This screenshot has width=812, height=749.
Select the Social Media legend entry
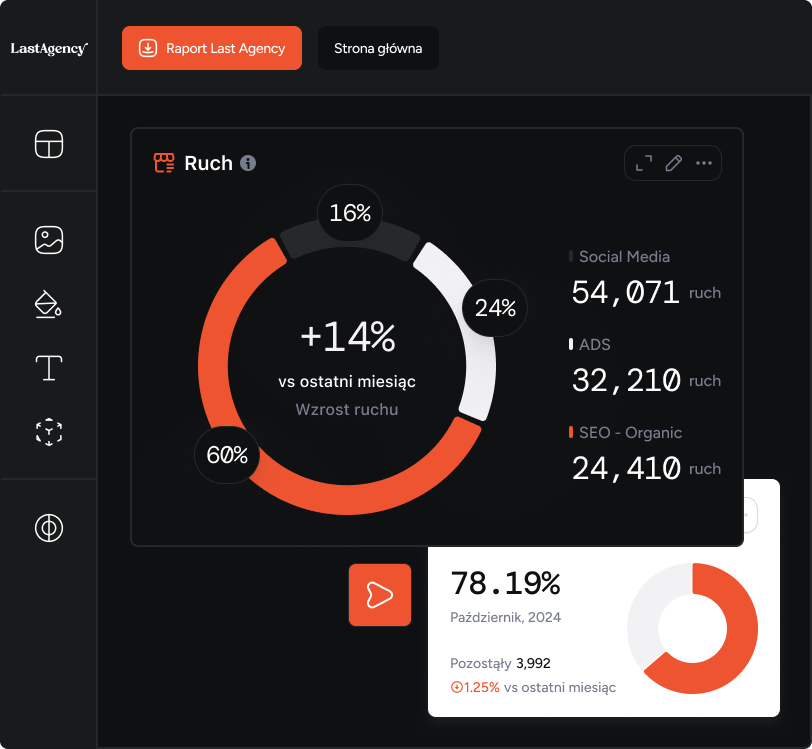[624, 257]
